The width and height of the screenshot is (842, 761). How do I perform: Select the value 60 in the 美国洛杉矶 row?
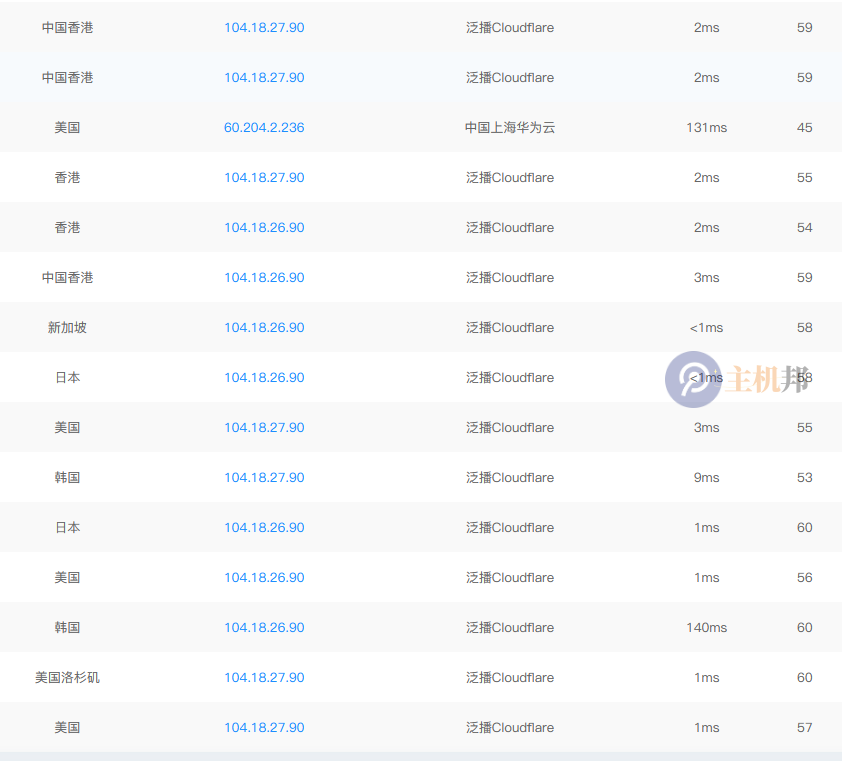(804, 678)
